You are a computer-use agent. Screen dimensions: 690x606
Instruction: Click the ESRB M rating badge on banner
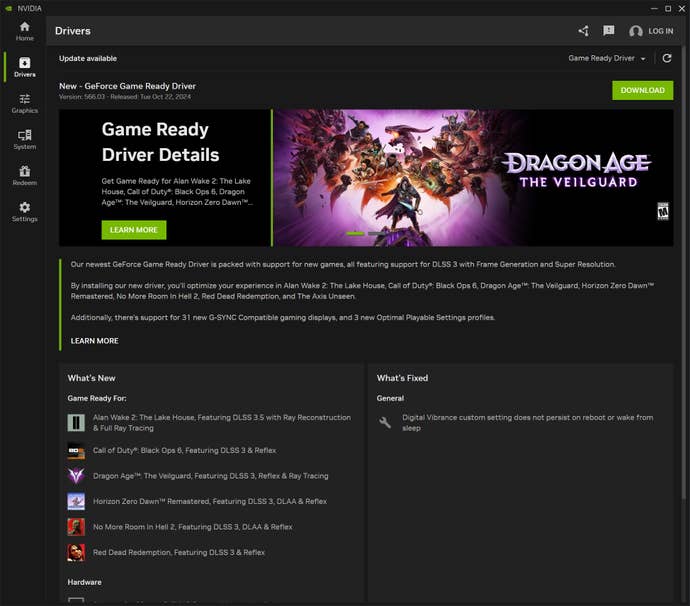coord(663,212)
